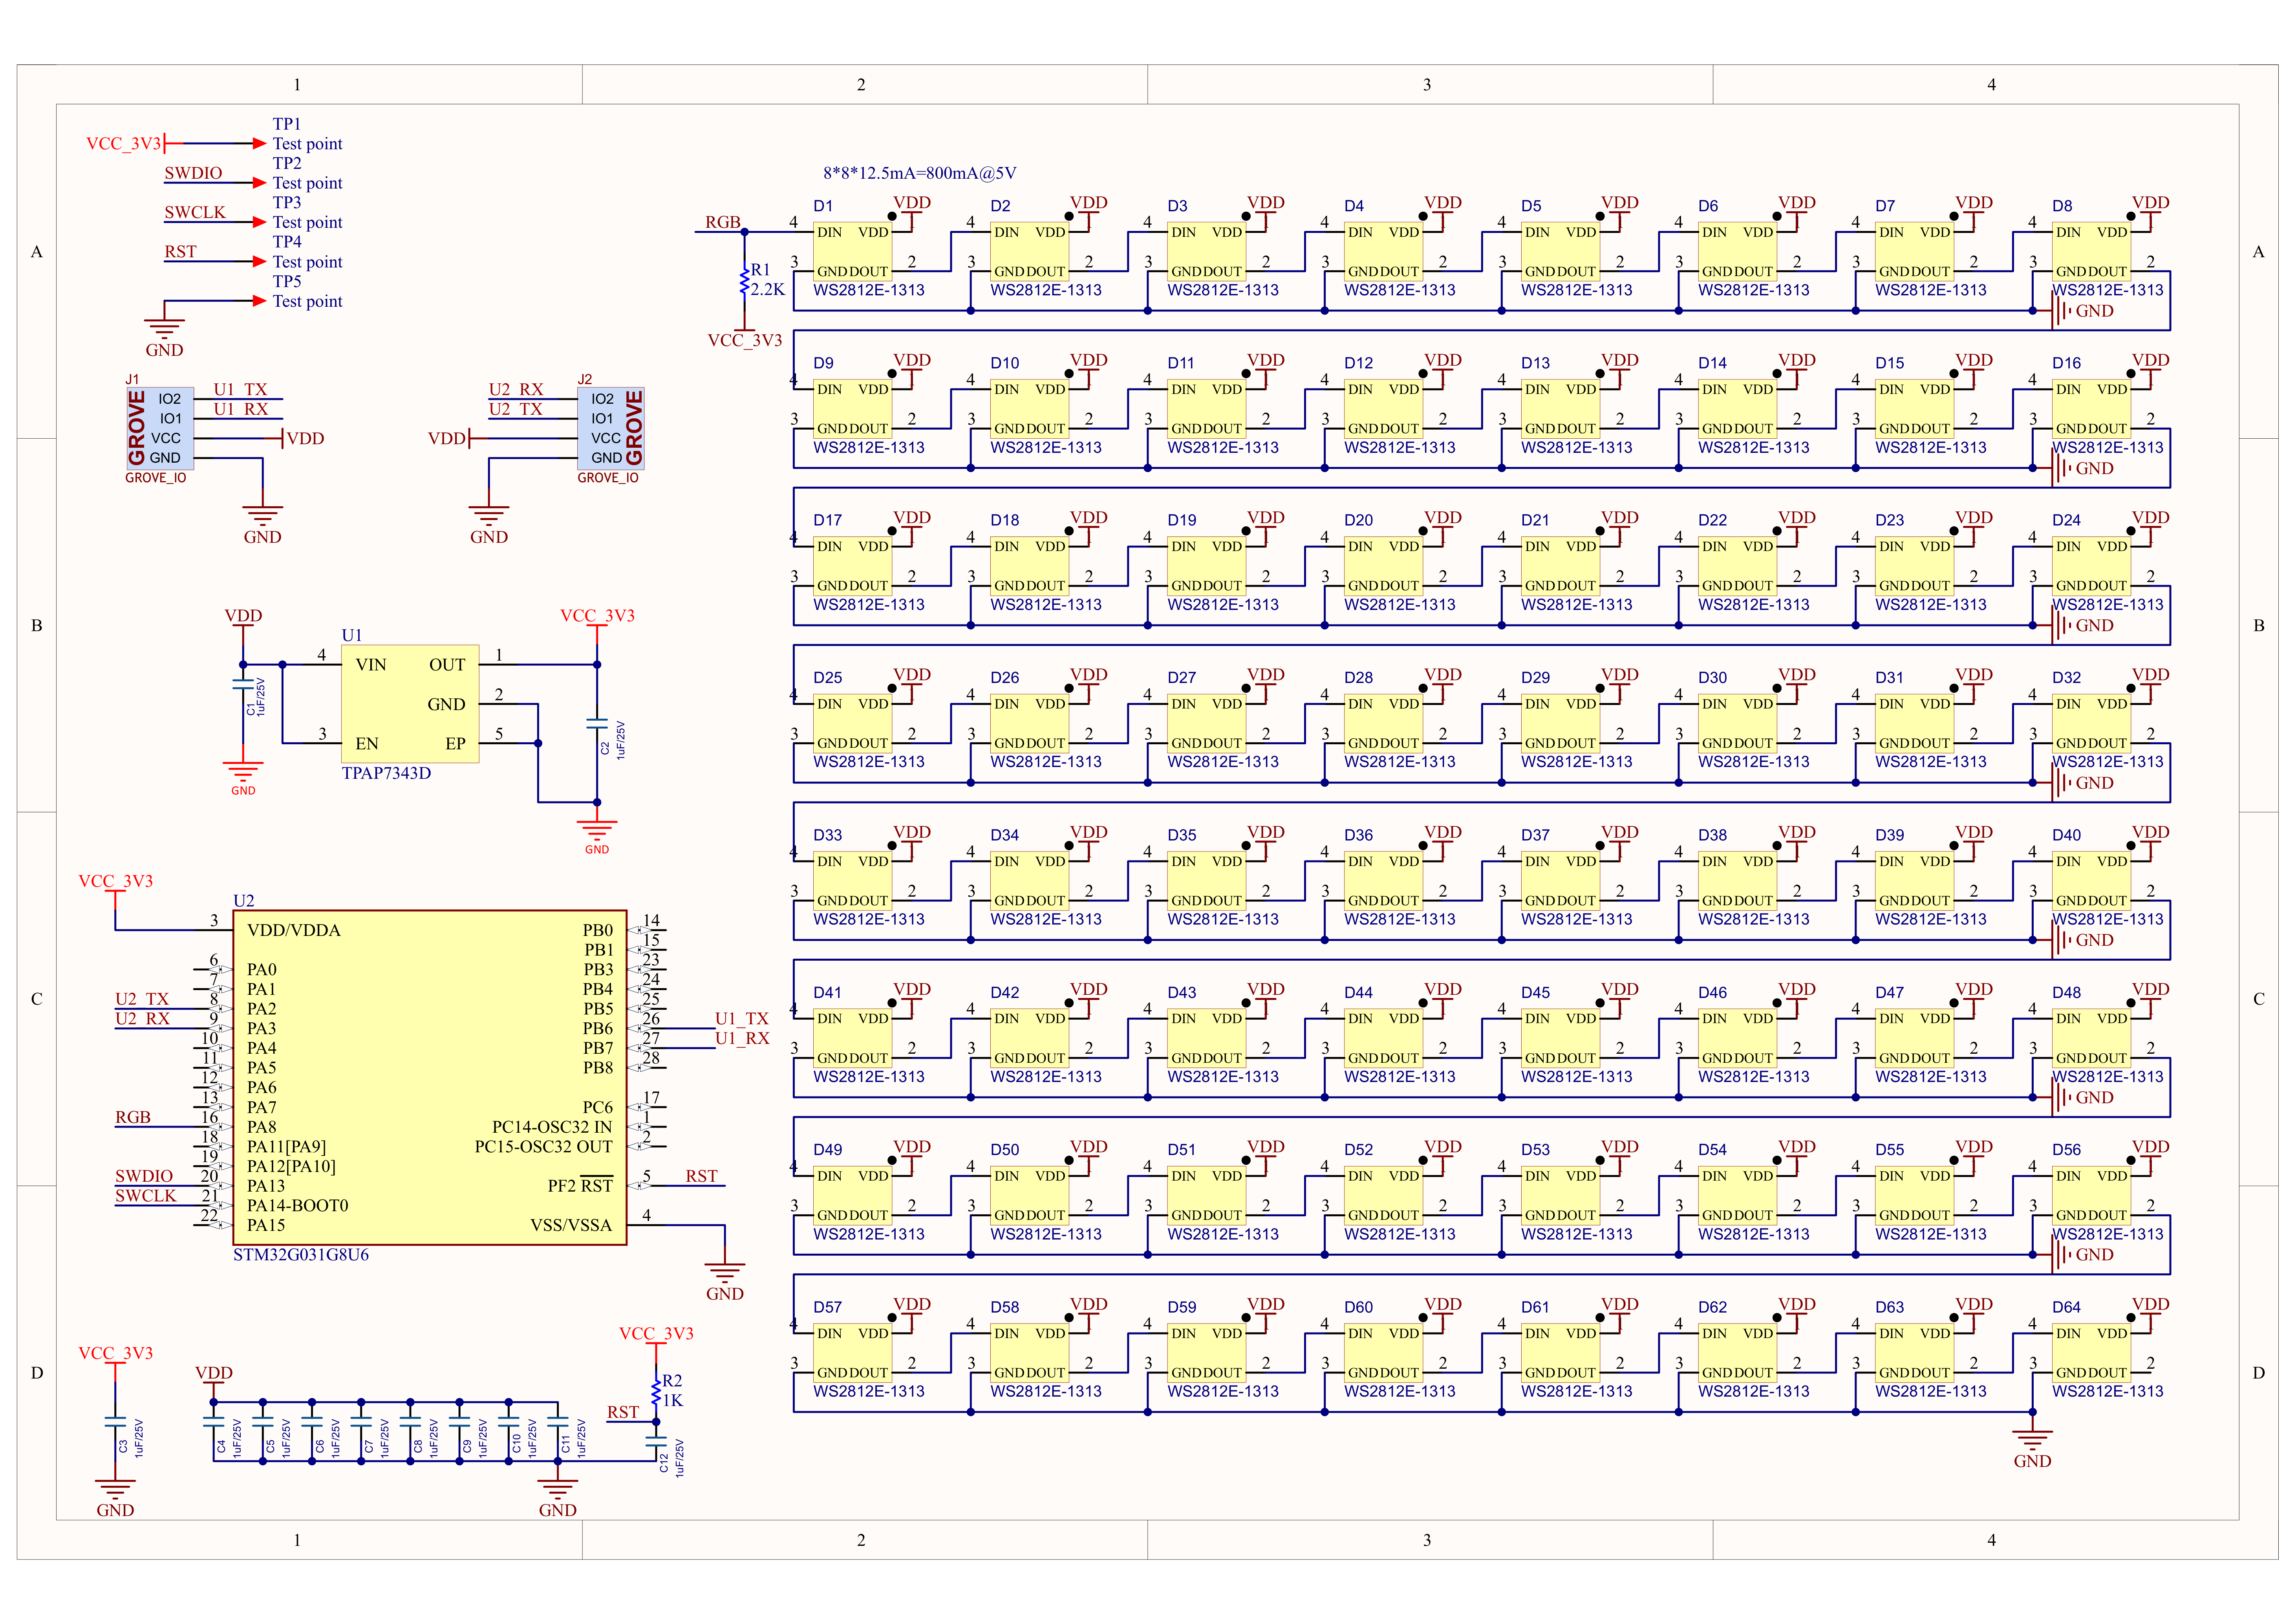Click the PC14-OSC32 IN pin name
The image size is (2296, 1624).
pyautogui.click(x=552, y=1127)
